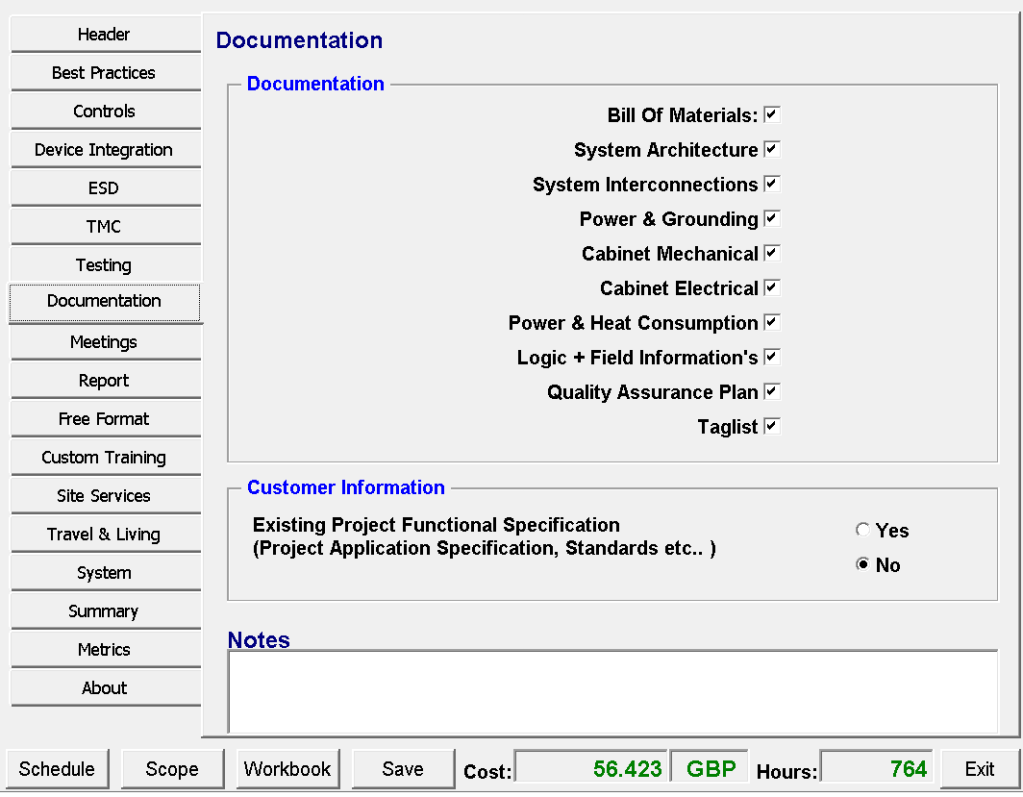Switch to the Best Practices tab
Image resolution: width=1023 pixels, height=797 pixels.
pyautogui.click(x=104, y=73)
